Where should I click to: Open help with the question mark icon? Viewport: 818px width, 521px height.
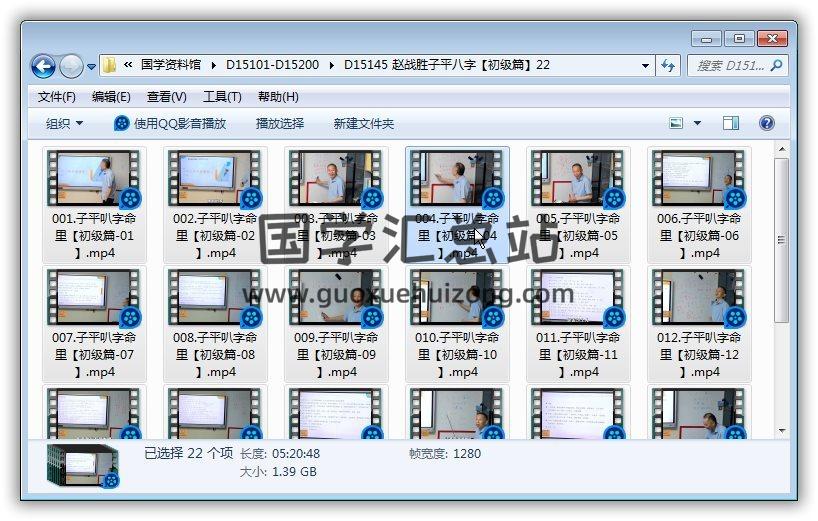[x=766, y=124]
